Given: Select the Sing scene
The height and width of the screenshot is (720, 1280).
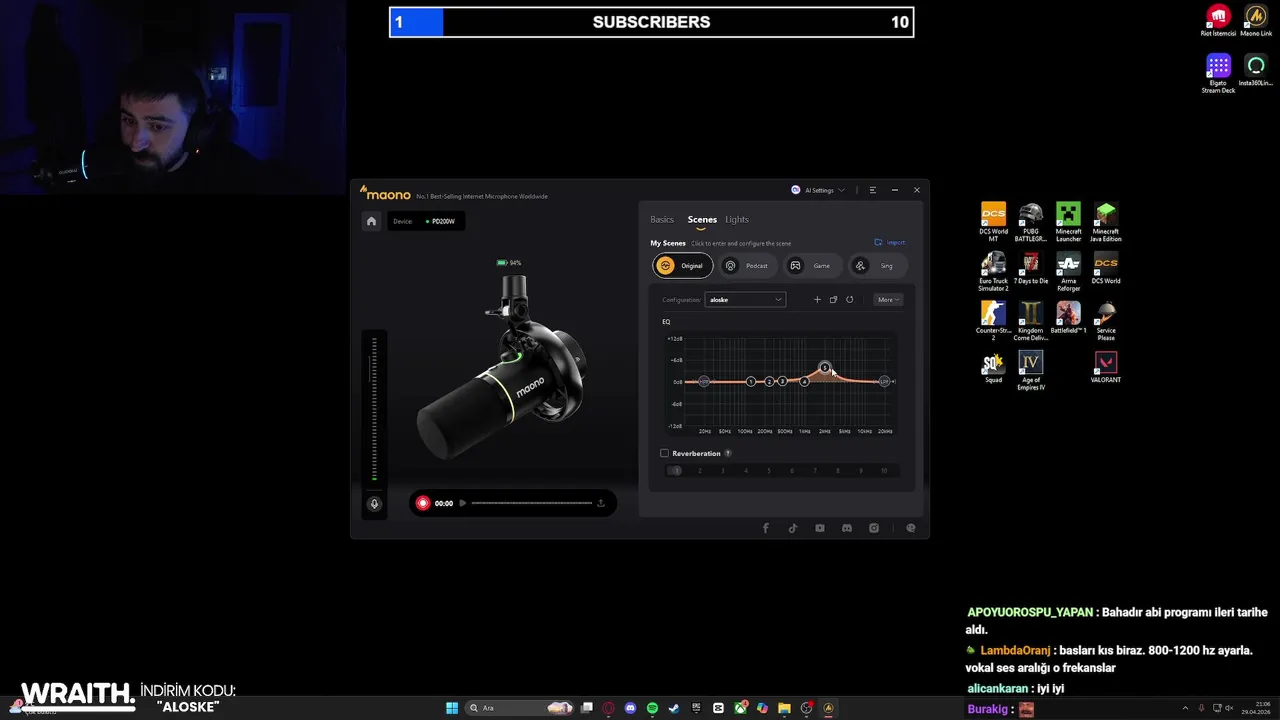Looking at the screenshot, I should point(876,266).
